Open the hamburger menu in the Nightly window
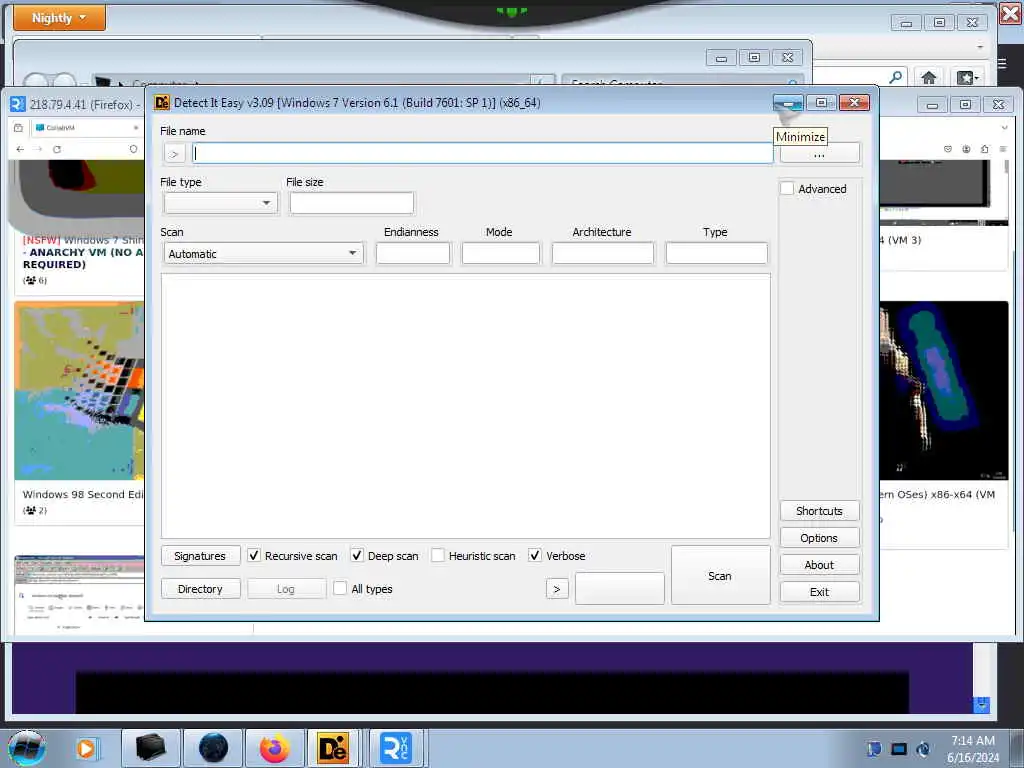The image size is (1024, 768). click(x=1002, y=63)
